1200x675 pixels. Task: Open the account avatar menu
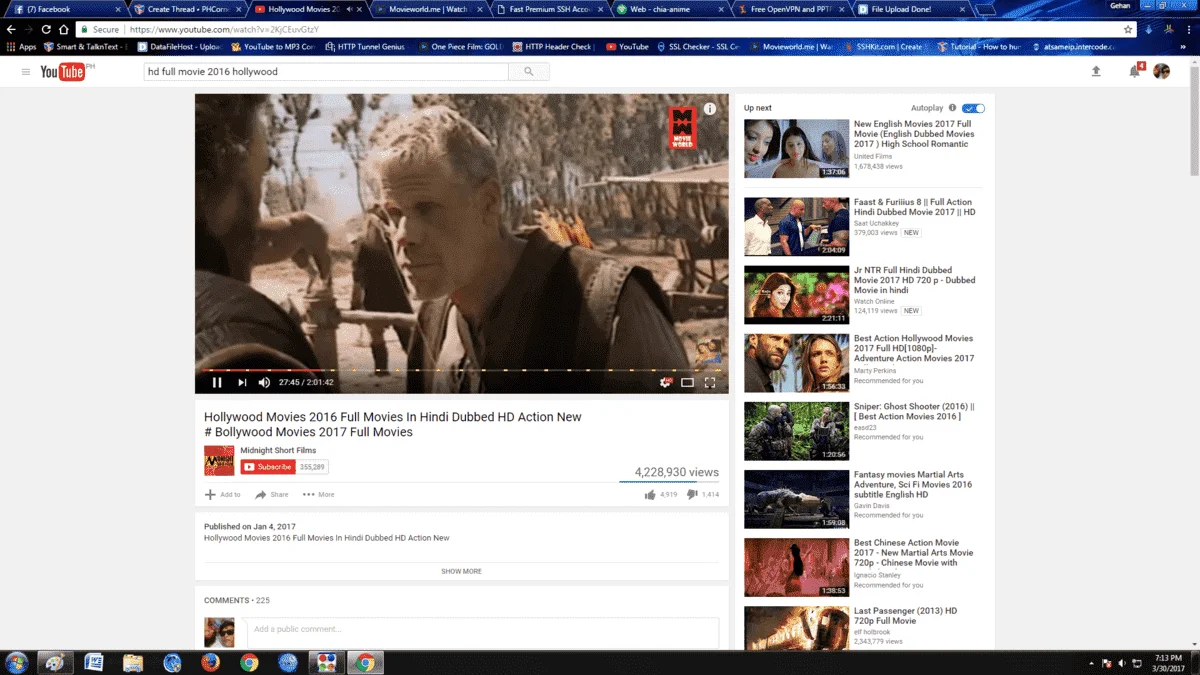1162,72
